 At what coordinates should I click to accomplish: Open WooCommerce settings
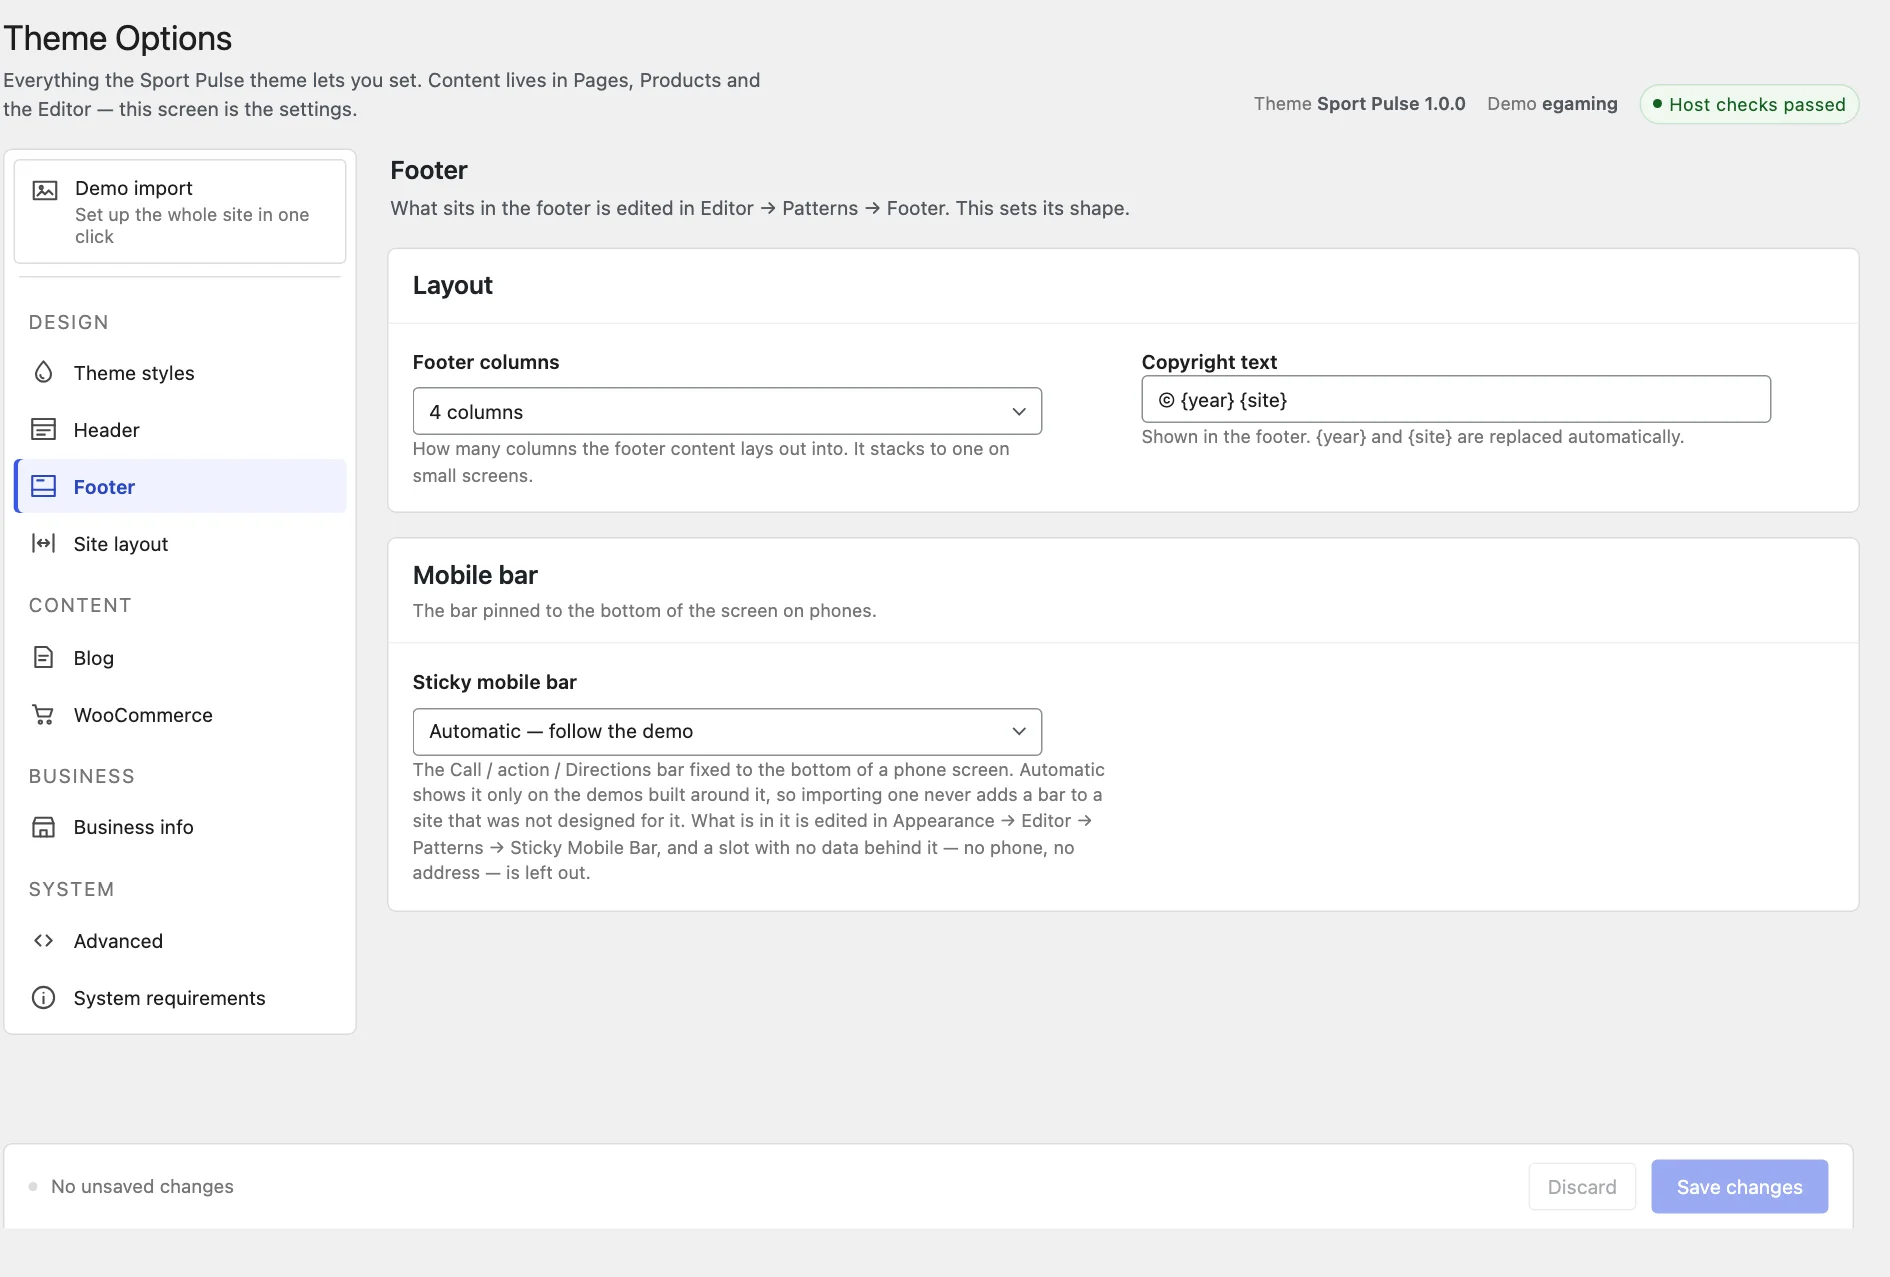pyautogui.click(x=180, y=714)
